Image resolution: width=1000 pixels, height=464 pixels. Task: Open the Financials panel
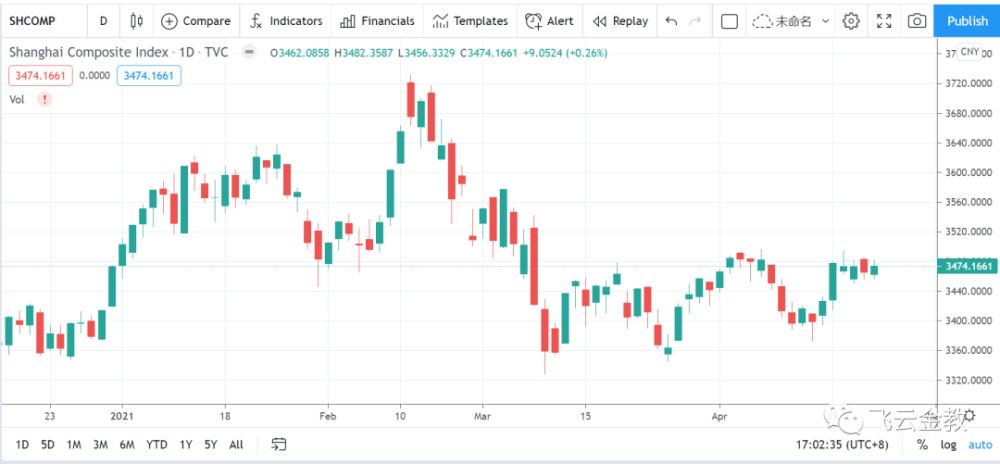click(377, 20)
